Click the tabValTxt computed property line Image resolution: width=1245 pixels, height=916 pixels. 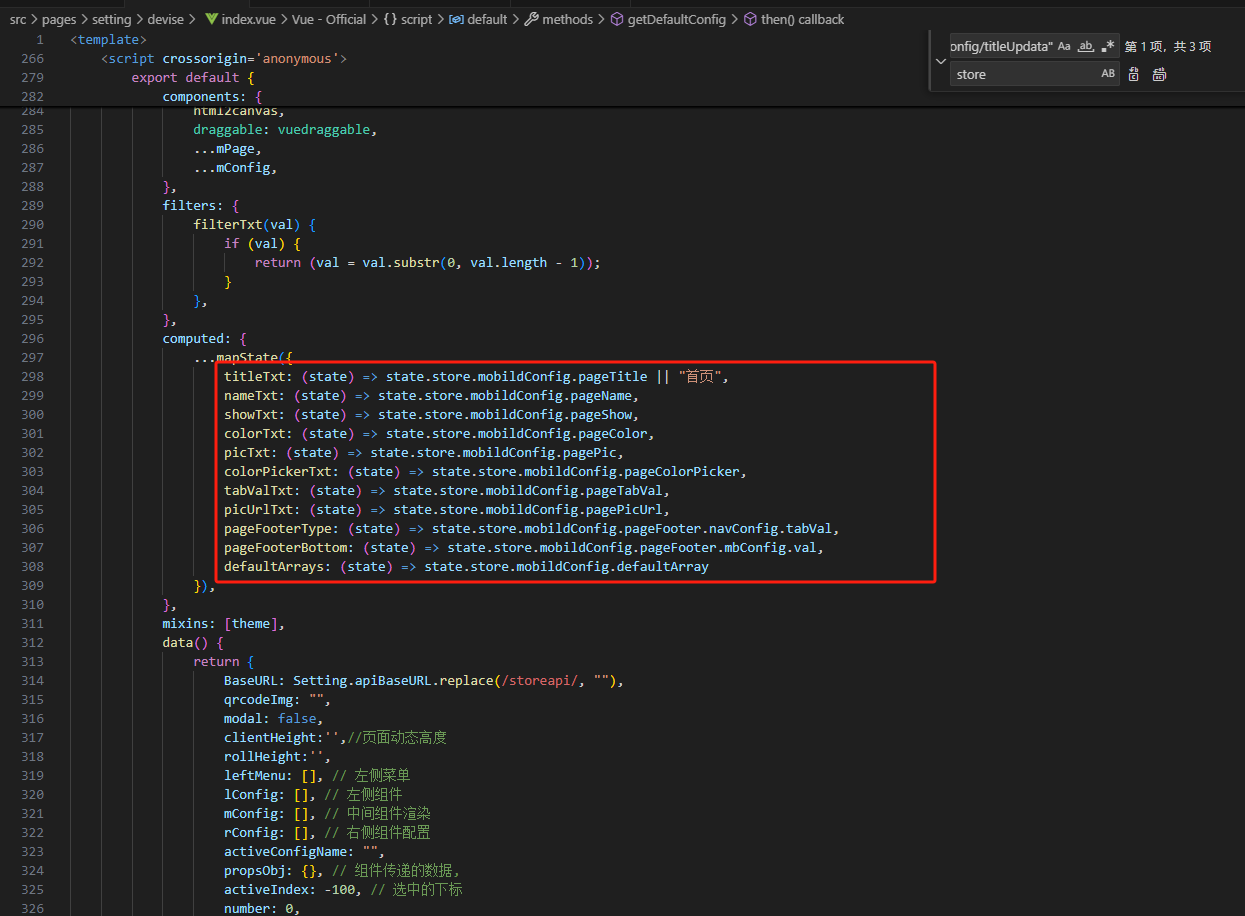tap(447, 490)
